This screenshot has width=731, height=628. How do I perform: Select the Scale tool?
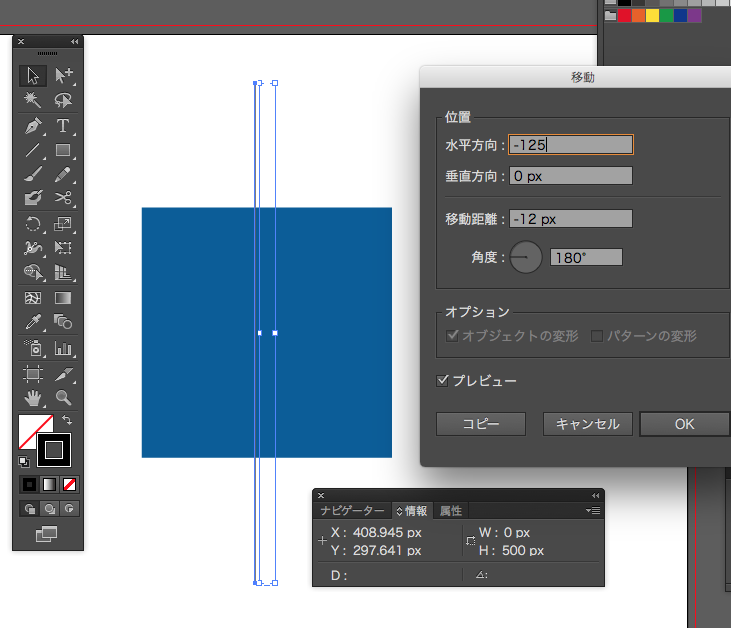63,224
